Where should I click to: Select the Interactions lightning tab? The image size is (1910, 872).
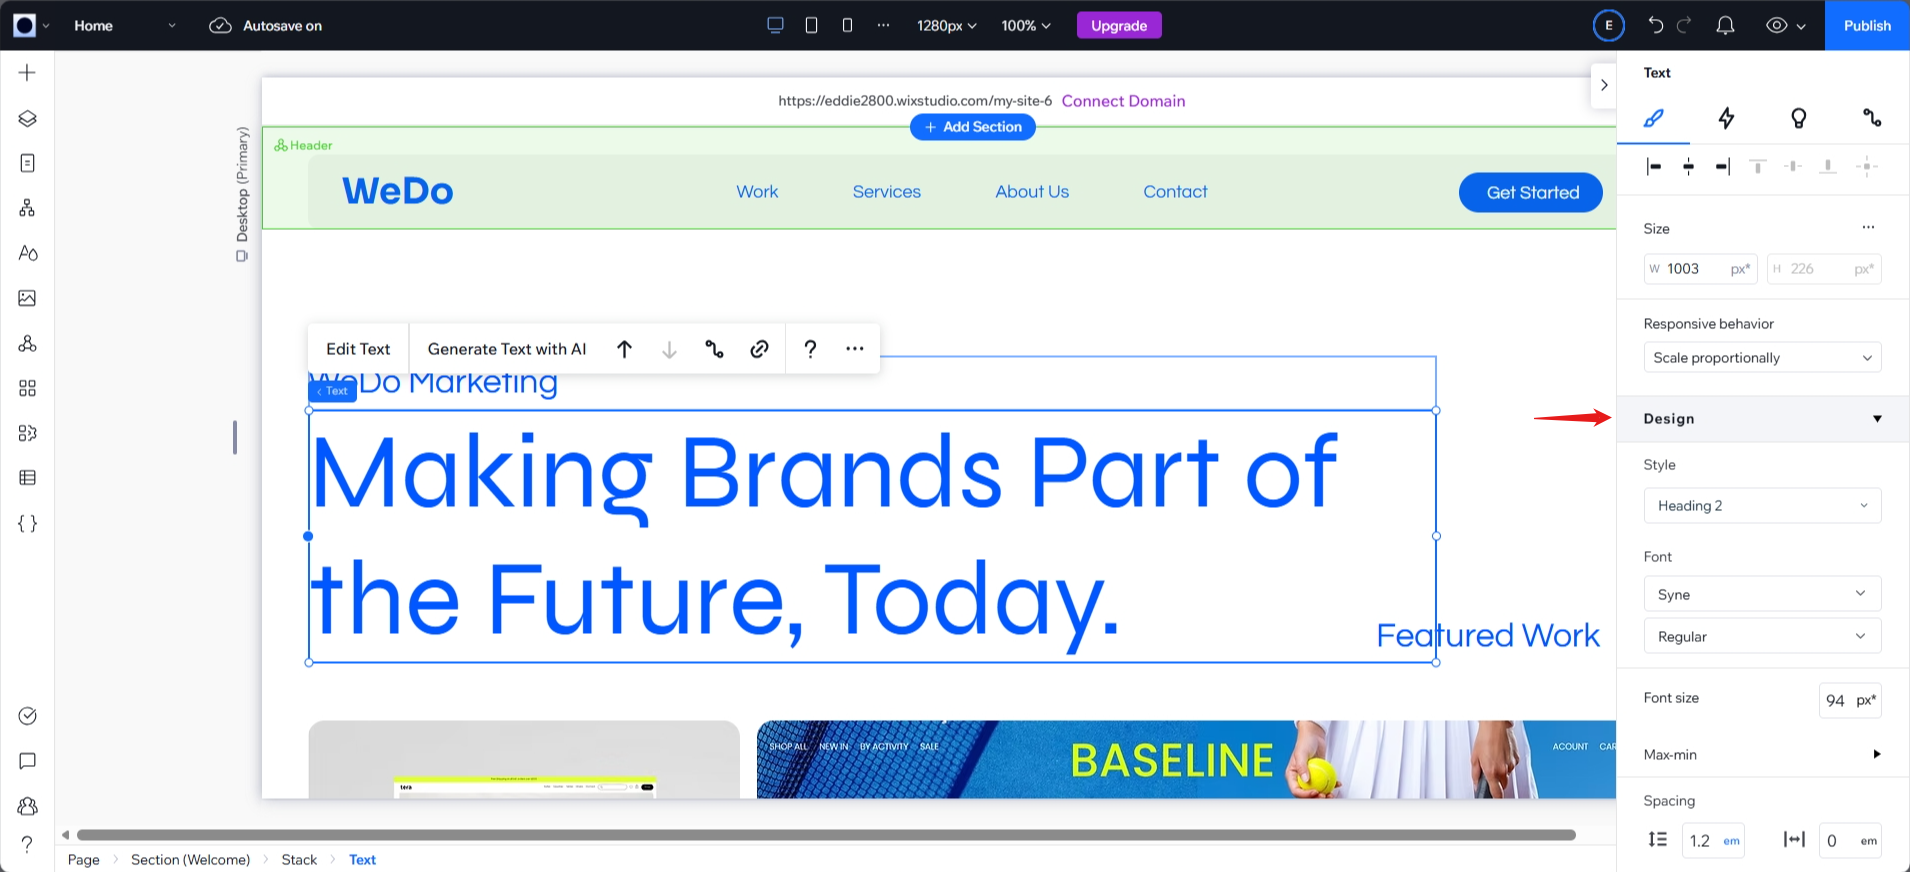(1726, 118)
